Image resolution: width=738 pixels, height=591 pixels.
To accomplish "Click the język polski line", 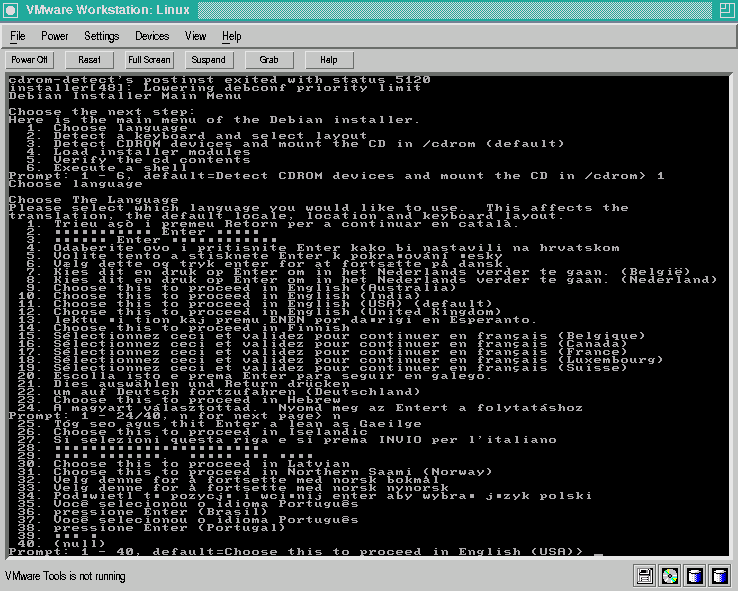I will tap(305, 495).
